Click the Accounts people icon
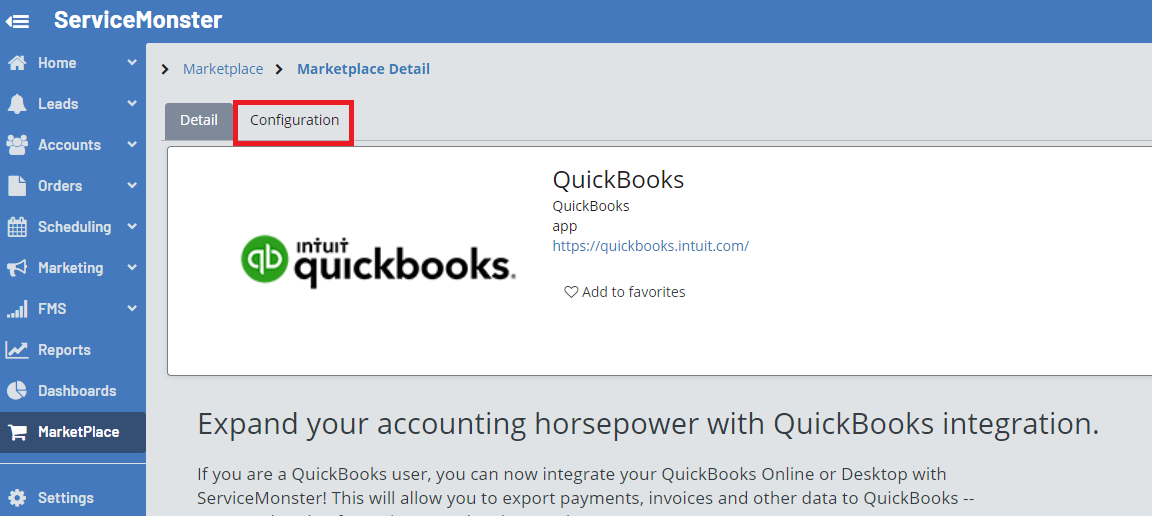The image size is (1152, 516). [x=17, y=145]
